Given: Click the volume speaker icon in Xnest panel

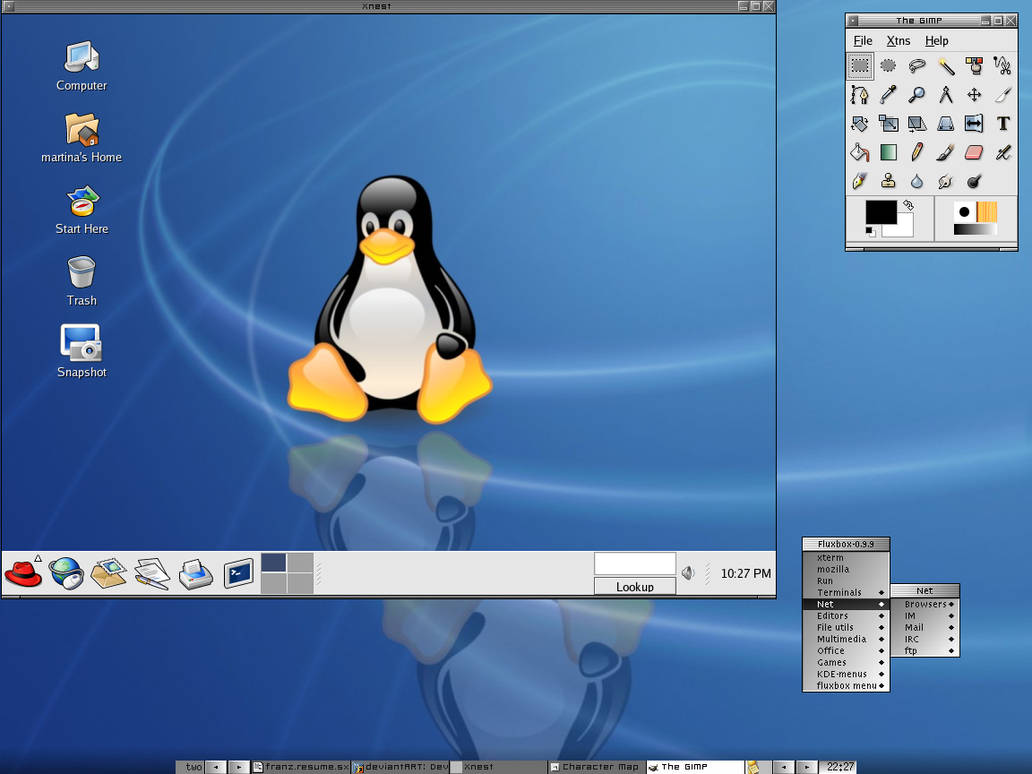Looking at the screenshot, I should pyautogui.click(x=688, y=573).
